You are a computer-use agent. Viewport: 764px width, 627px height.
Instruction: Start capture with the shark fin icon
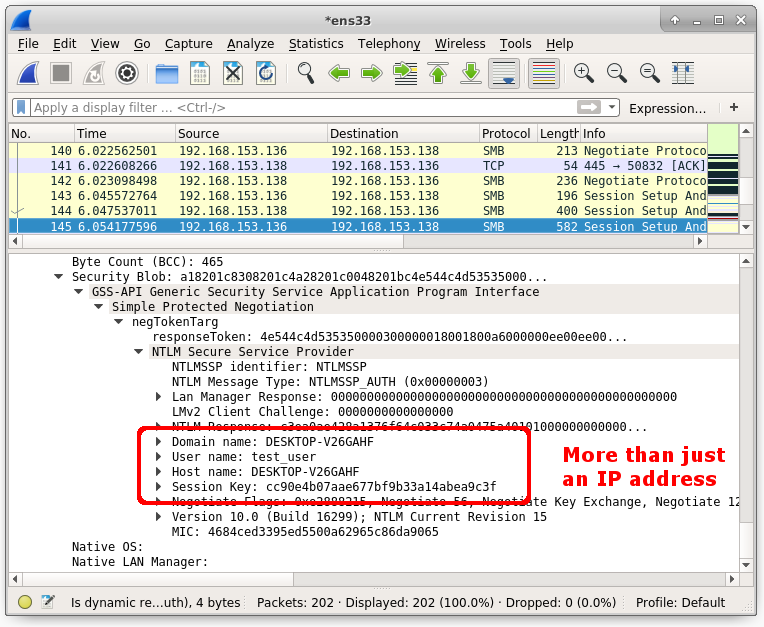coord(30,73)
